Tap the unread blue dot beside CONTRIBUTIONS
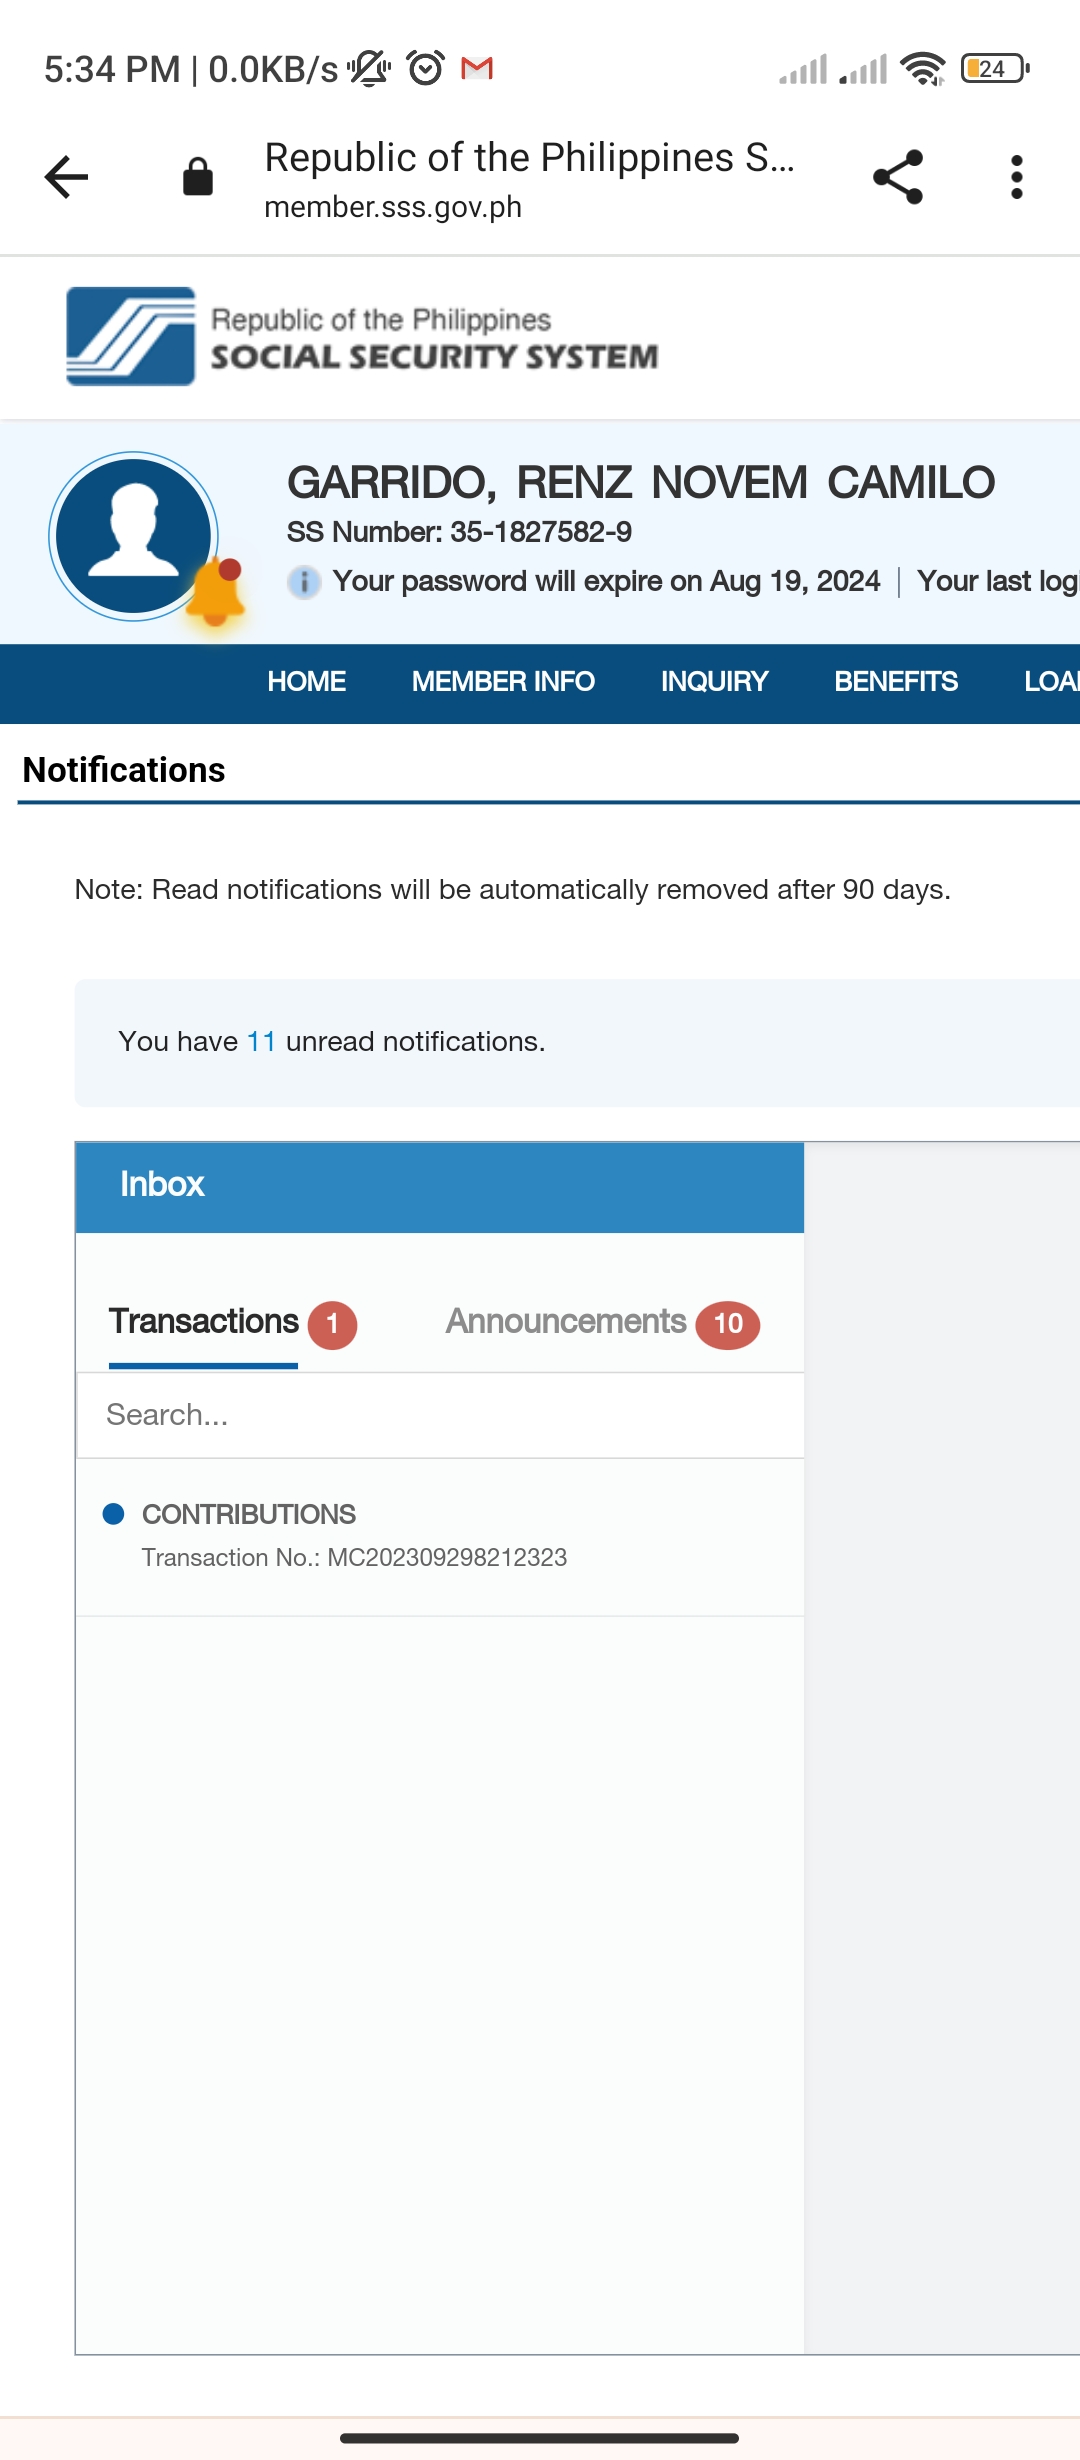Viewport: 1080px width, 2460px height. pos(114,1514)
